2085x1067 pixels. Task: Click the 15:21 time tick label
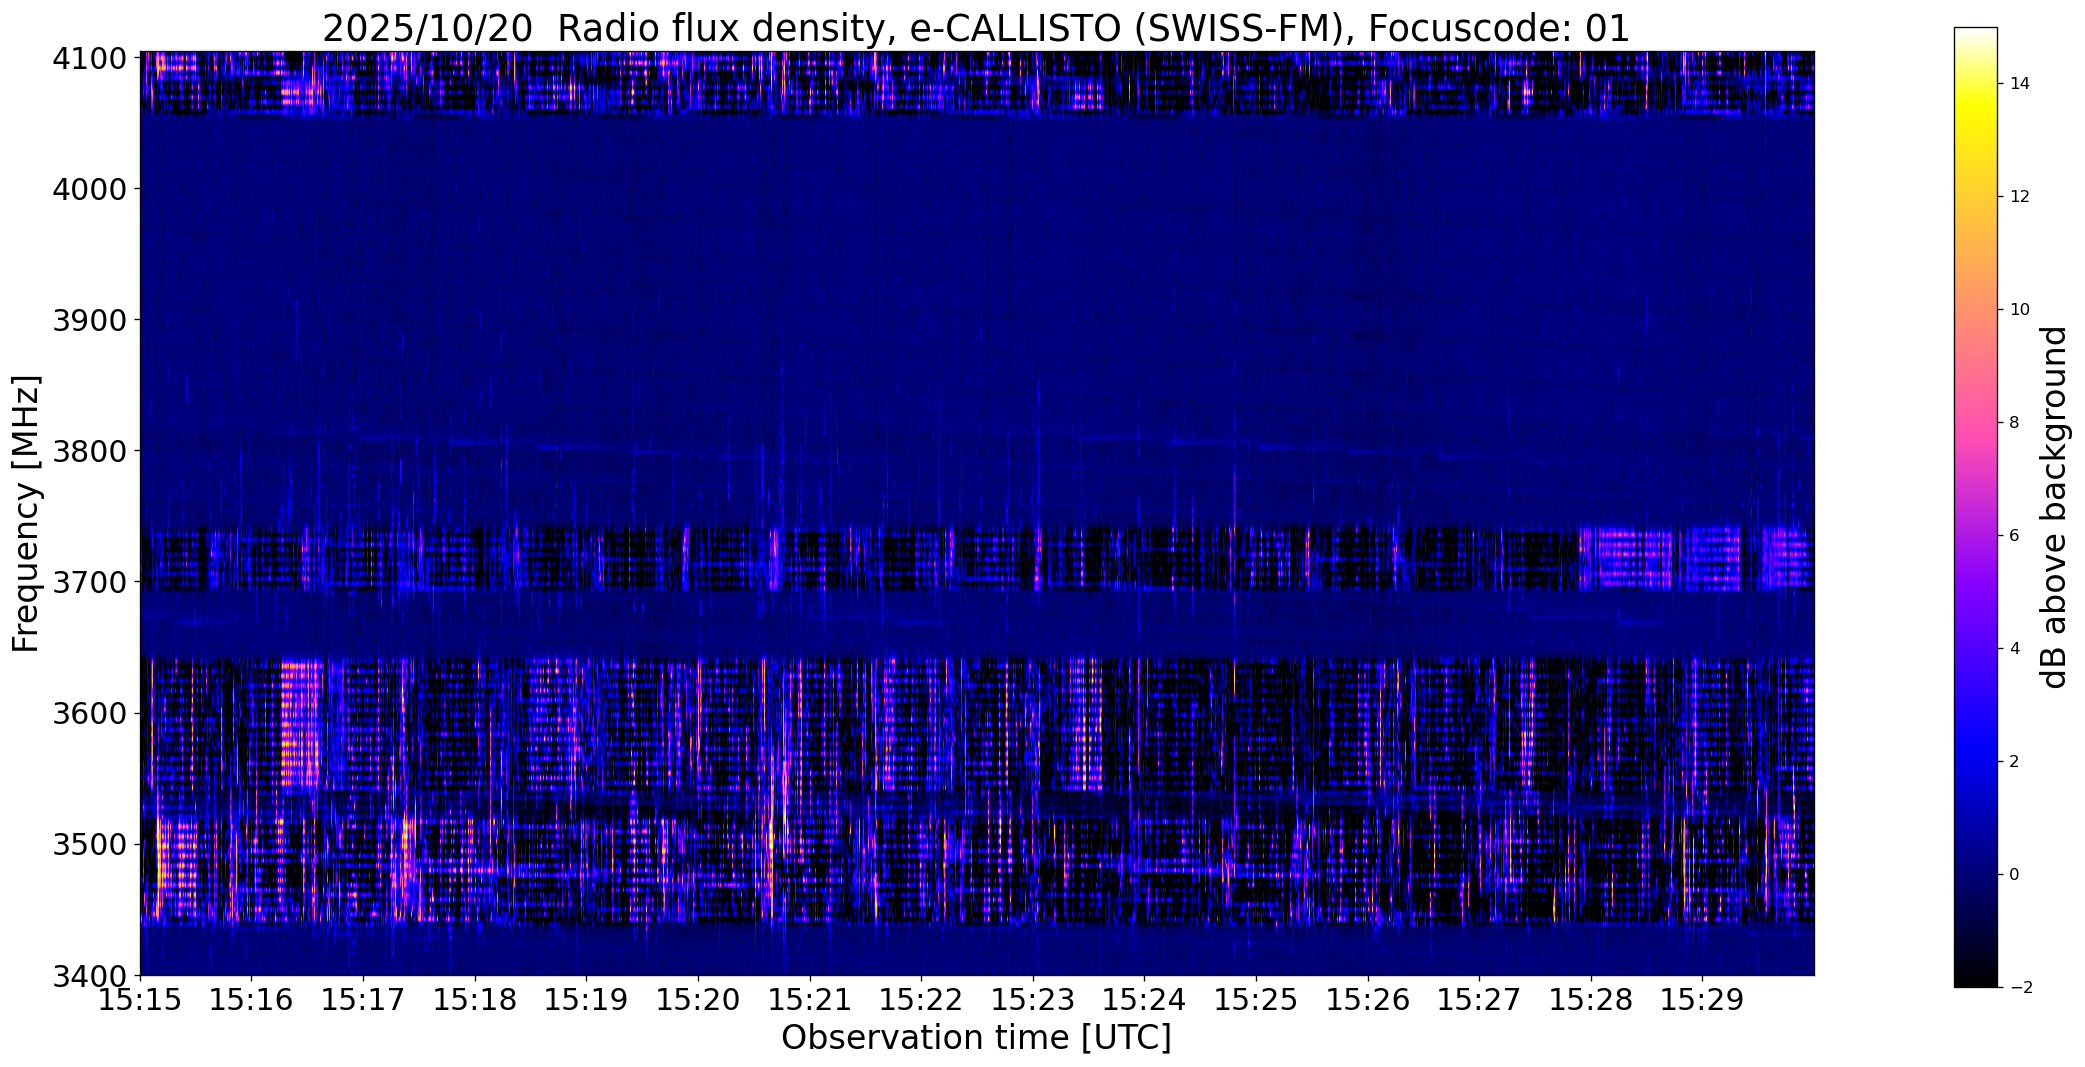[x=810, y=1000]
